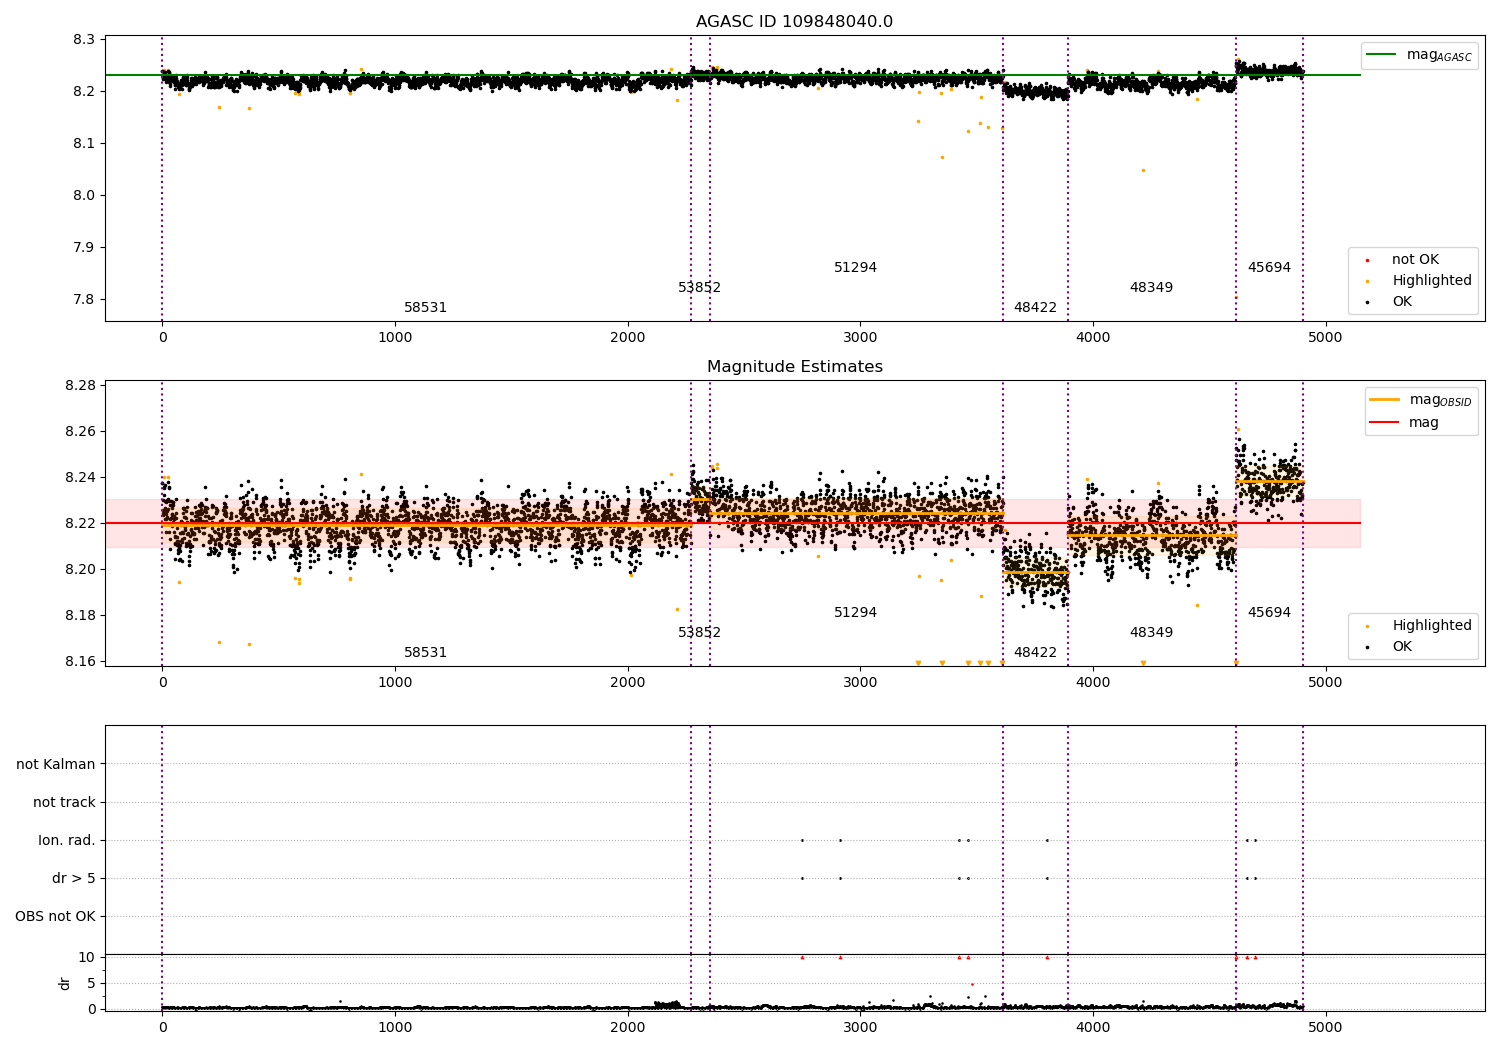The image size is (1500, 1050).
Task: Click label 48422 in Magnitude Estimates panel
Action: click(1035, 653)
